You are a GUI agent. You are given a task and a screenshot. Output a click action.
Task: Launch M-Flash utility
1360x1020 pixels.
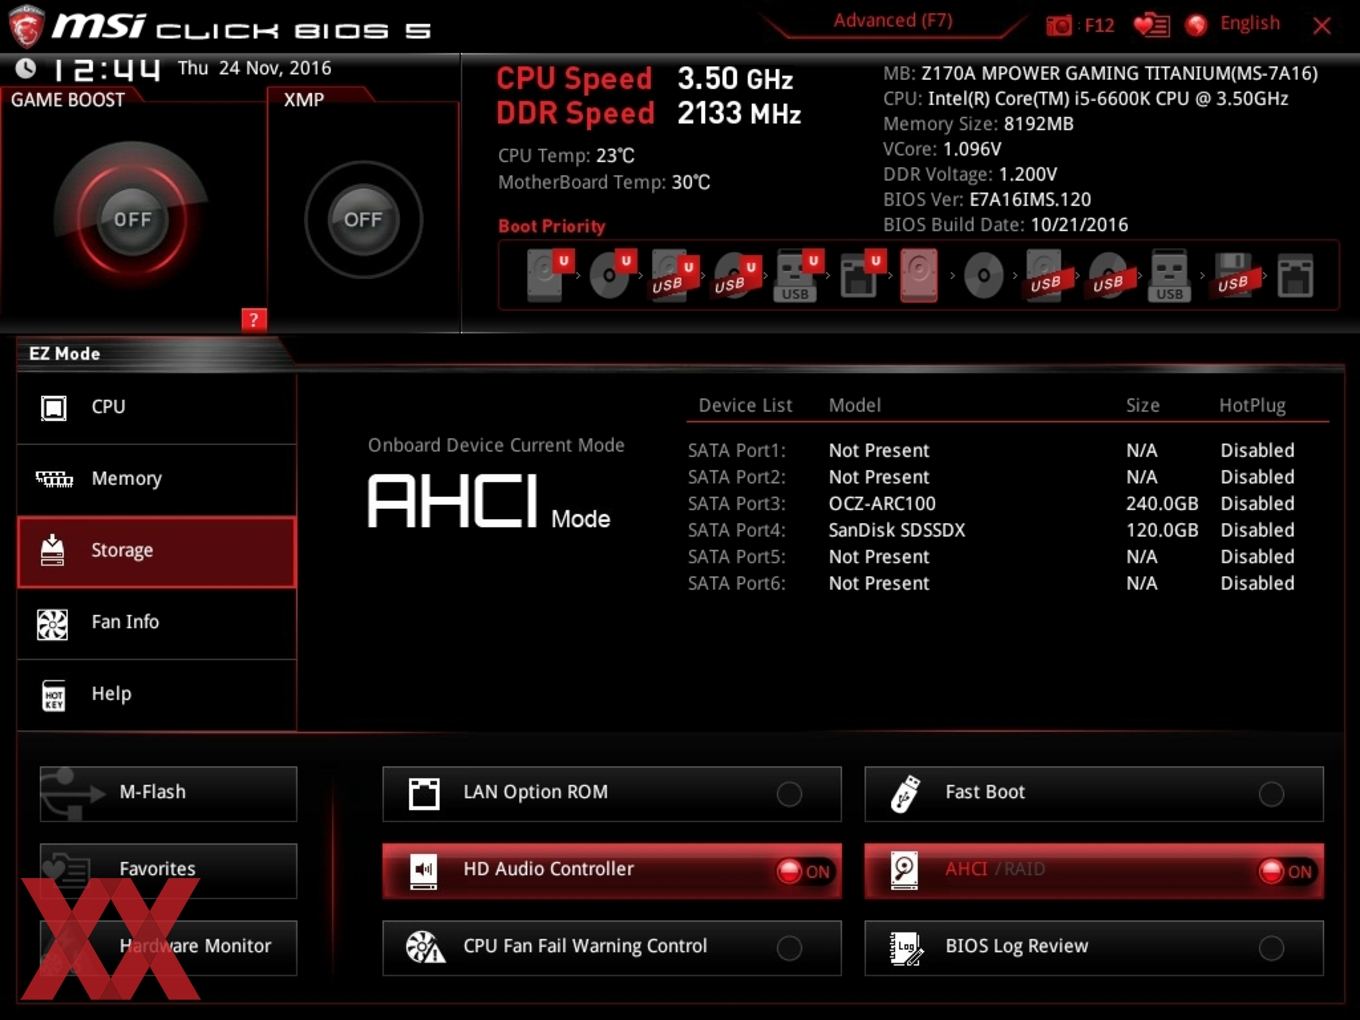point(168,794)
